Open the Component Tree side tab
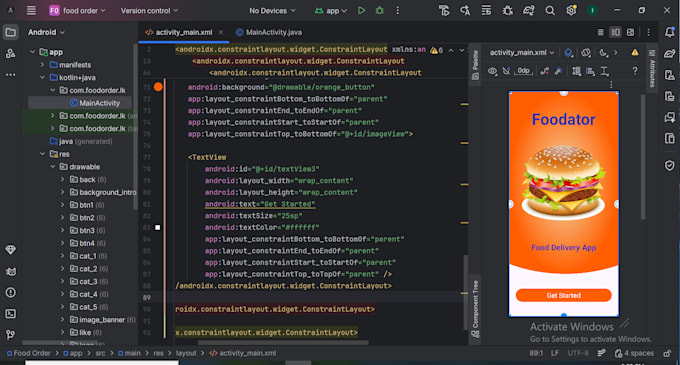 pyautogui.click(x=475, y=309)
